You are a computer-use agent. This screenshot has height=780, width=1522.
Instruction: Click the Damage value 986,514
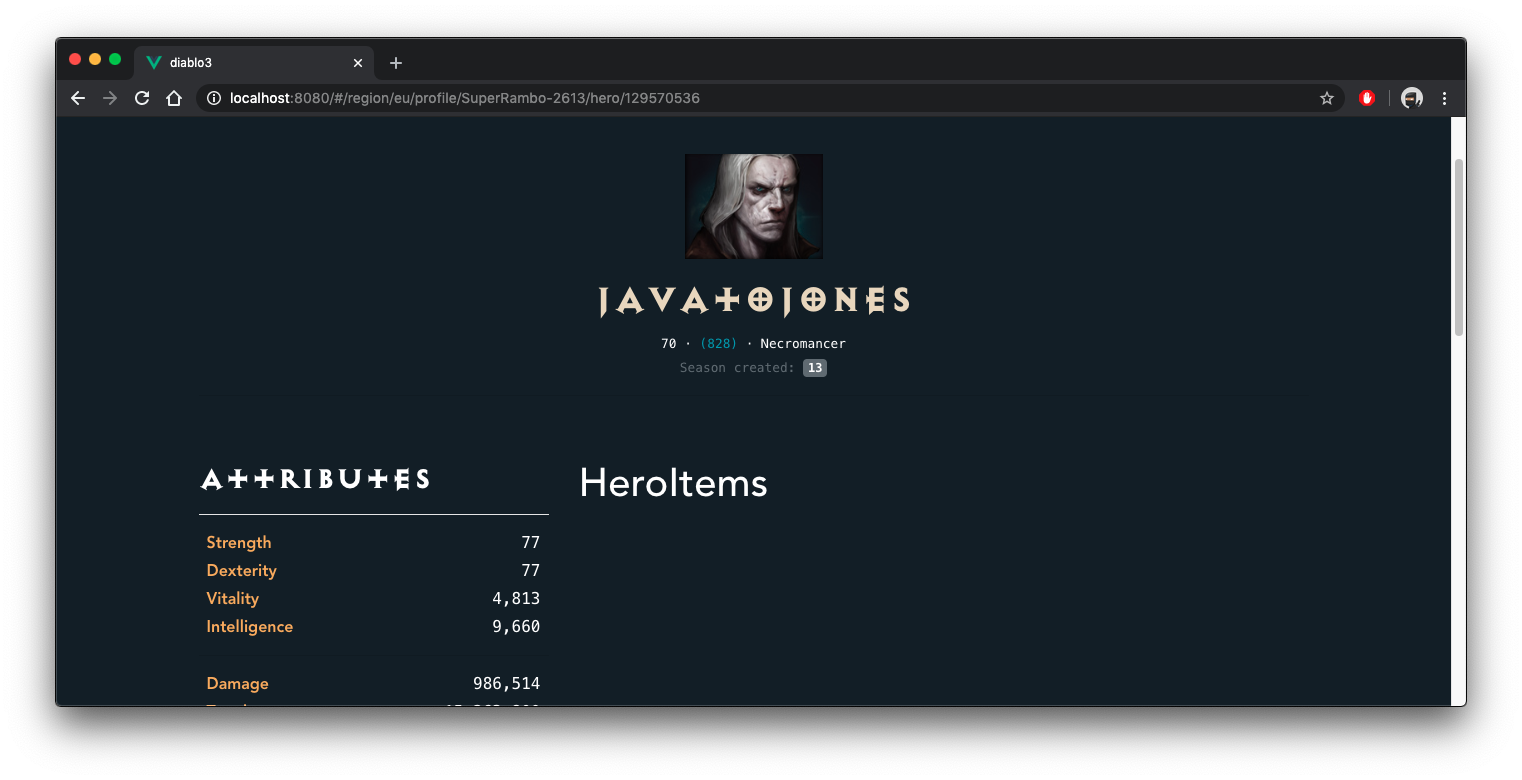pyautogui.click(x=507, y=683)
